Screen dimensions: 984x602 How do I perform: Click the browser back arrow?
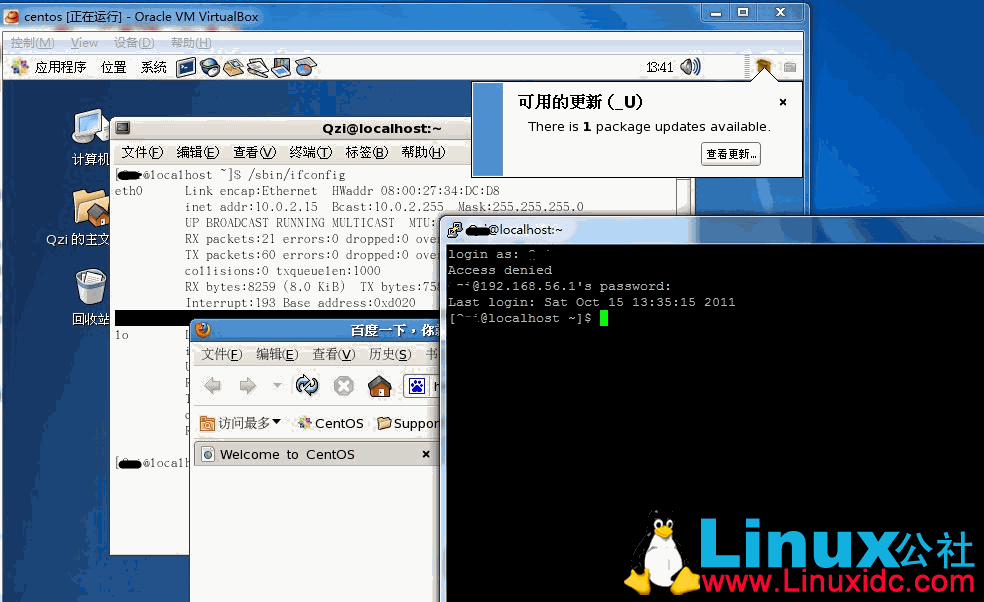[212, 386]
